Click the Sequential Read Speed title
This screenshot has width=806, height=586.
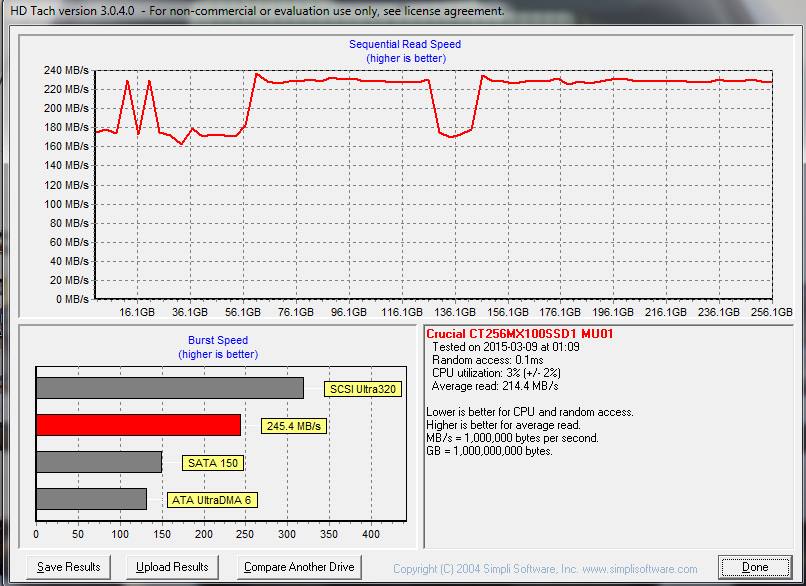point(405,44)
